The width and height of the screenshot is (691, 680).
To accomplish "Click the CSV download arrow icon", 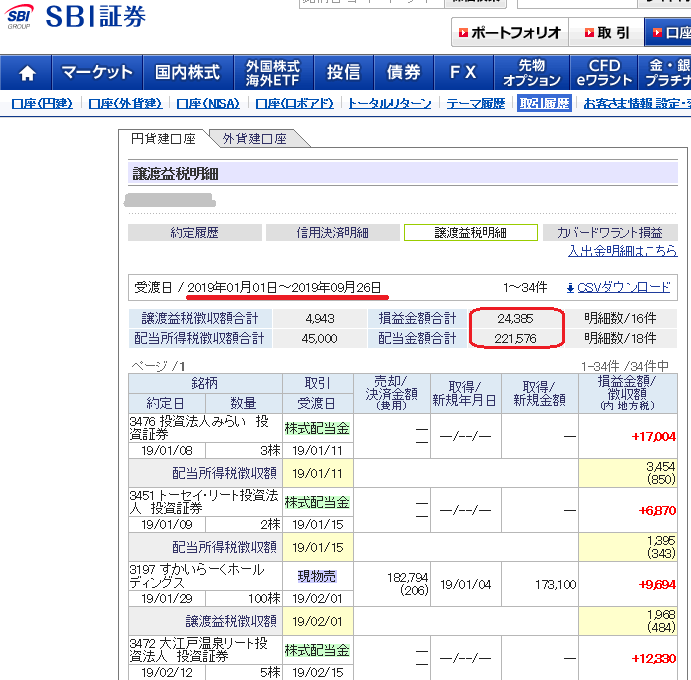I will [570, 288].
